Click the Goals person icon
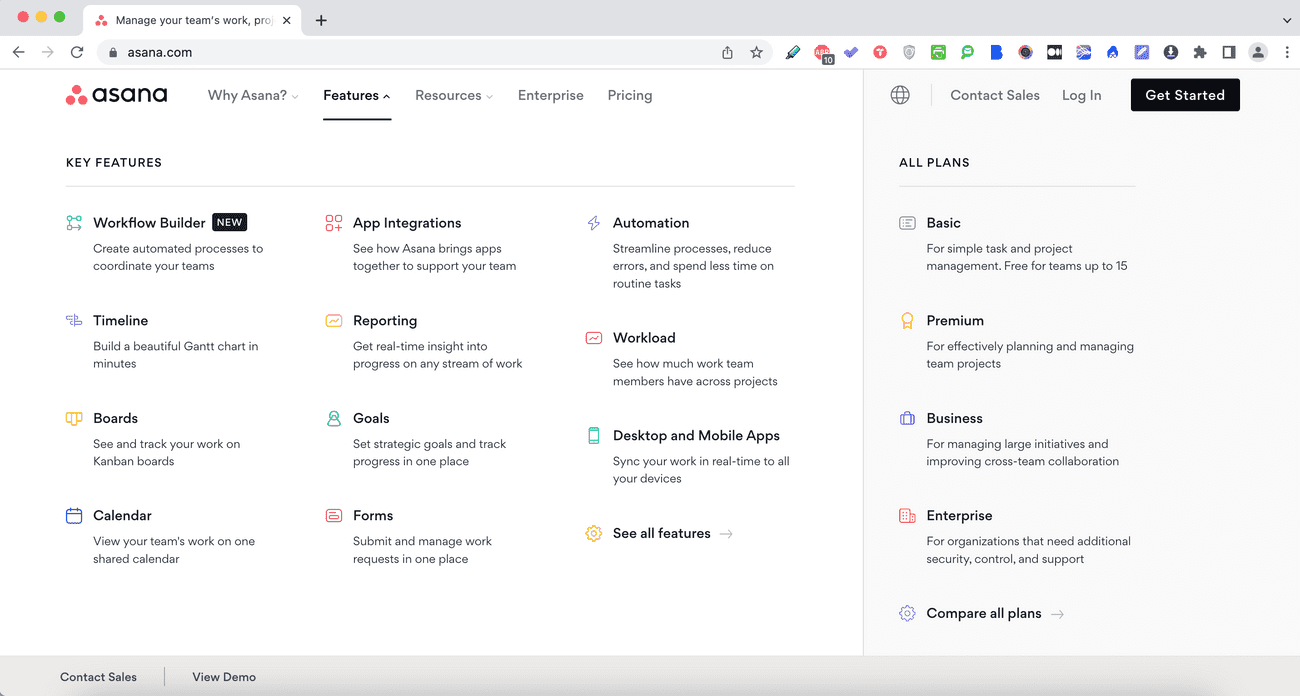 334,418
